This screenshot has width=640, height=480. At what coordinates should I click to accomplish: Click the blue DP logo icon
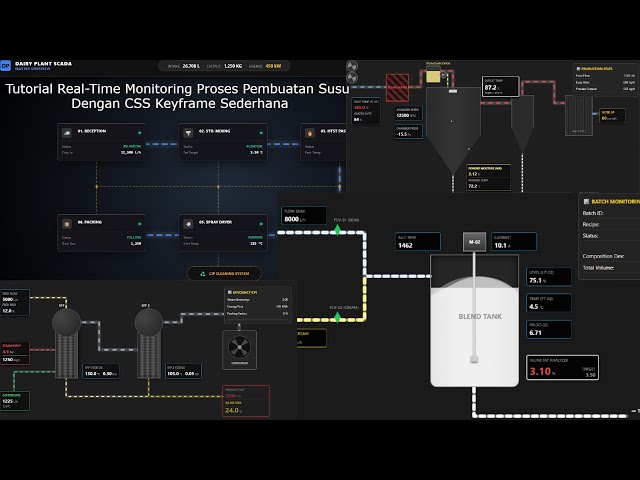[6, 66]
